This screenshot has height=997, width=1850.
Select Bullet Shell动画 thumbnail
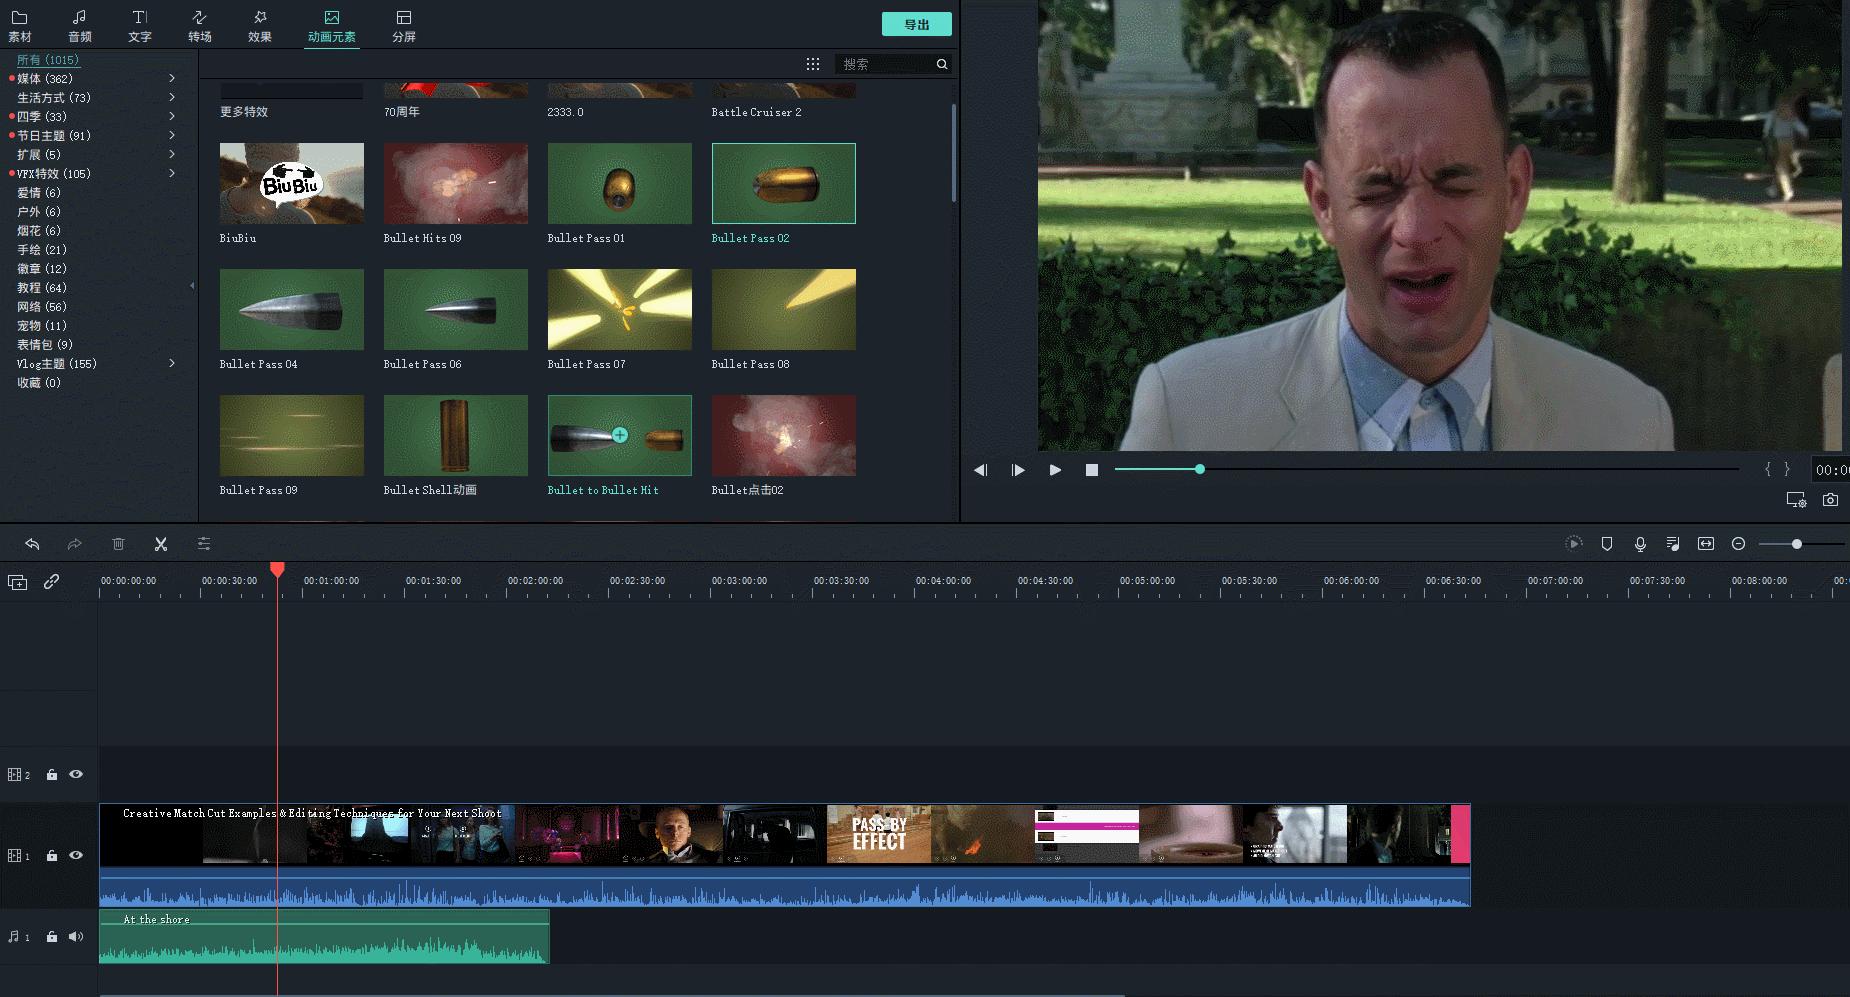[456, 435]
